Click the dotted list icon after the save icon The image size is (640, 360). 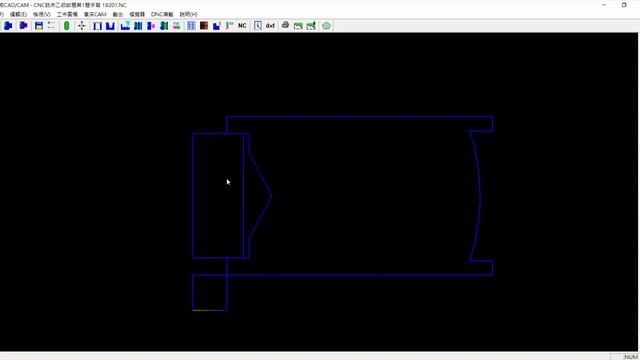click(51, 26)
